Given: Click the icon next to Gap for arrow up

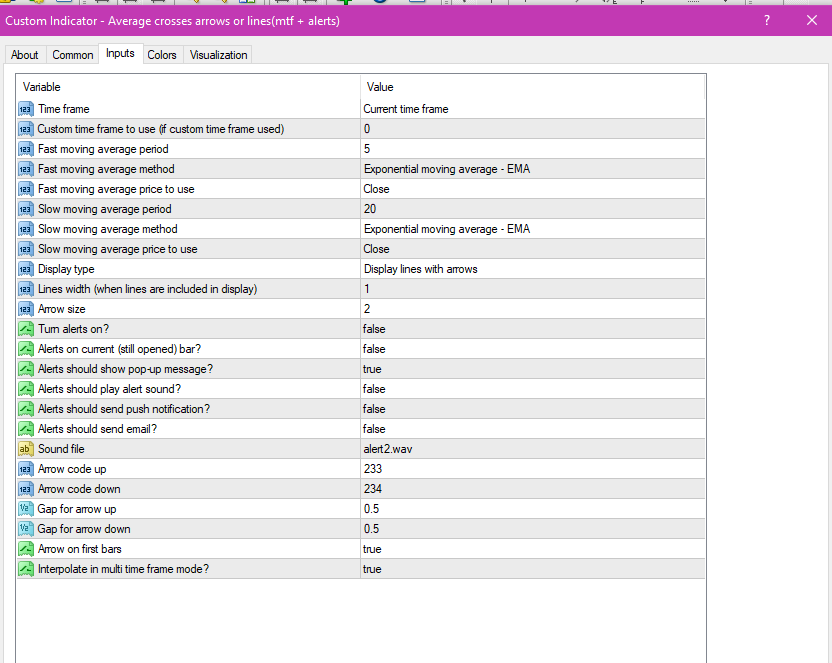Looking at the screenshot, I should [26, 509].
